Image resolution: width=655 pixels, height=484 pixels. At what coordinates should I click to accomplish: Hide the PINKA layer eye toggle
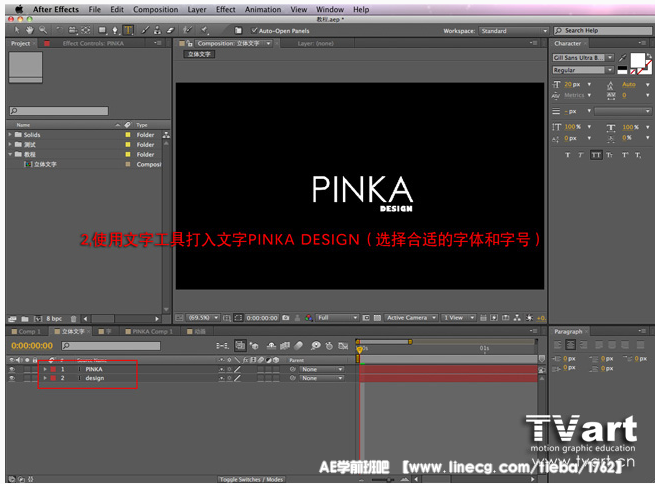point(12,369)
